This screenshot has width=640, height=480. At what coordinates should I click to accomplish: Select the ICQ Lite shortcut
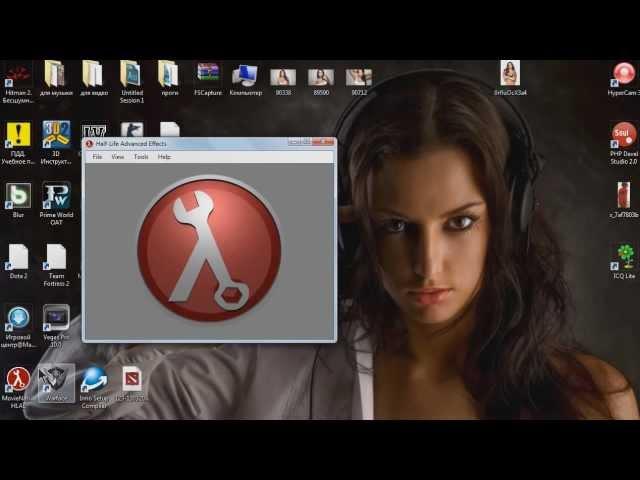click(x=624, y=262)
